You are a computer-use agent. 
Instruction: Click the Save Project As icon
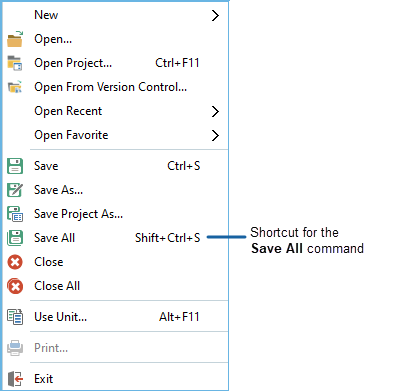[x=15, y=214]
